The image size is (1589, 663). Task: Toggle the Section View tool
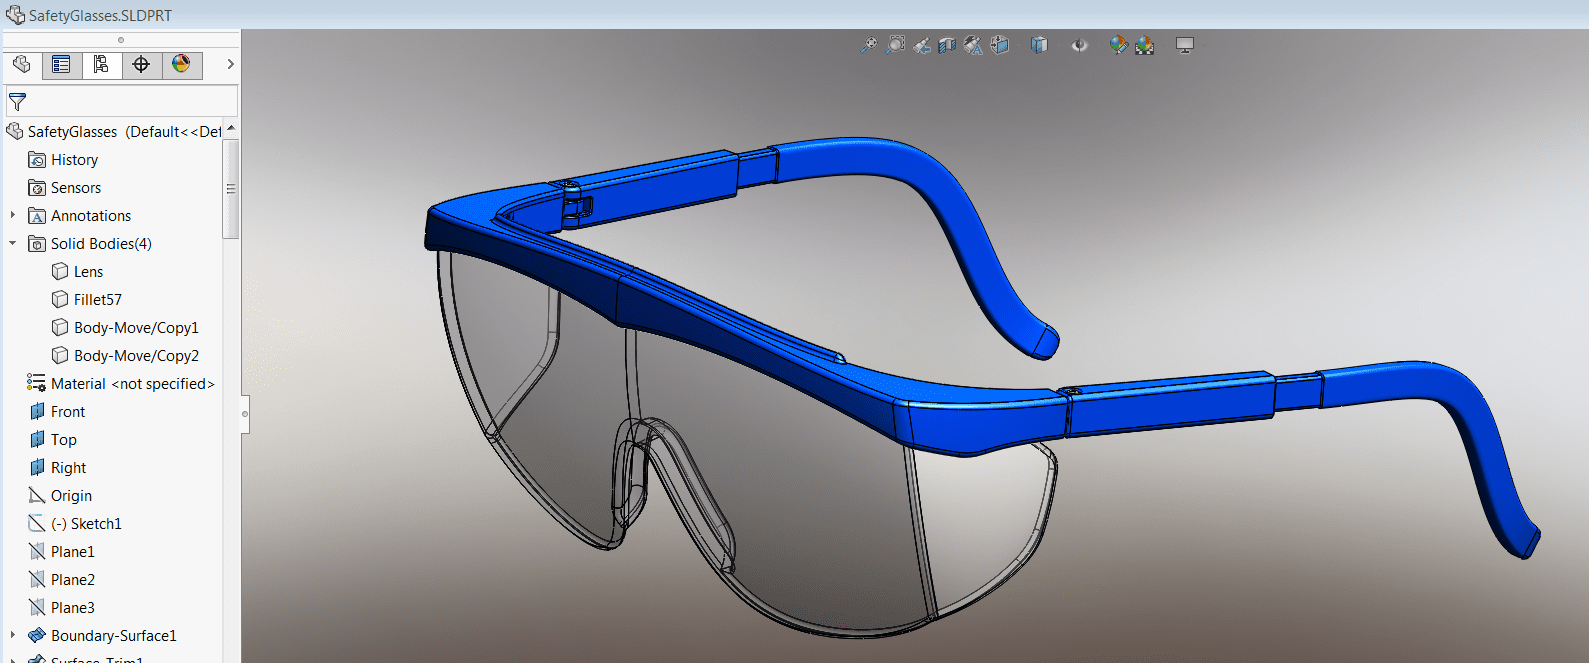click(947, 45)
